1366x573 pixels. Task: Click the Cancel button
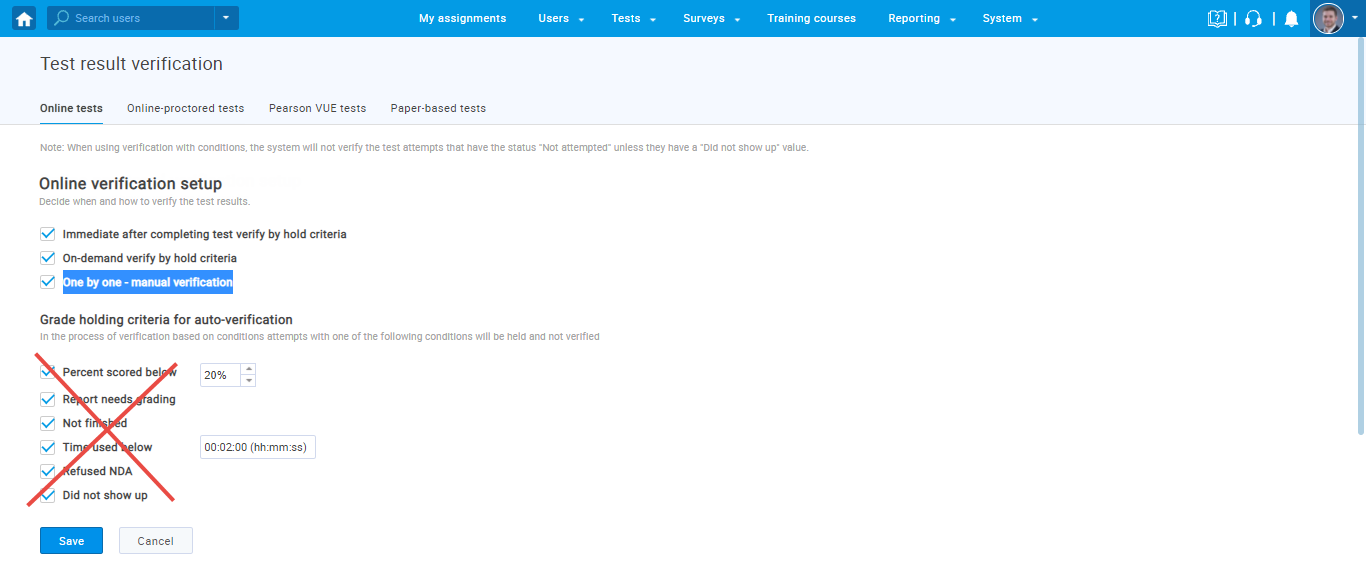[x=155, y=541]
